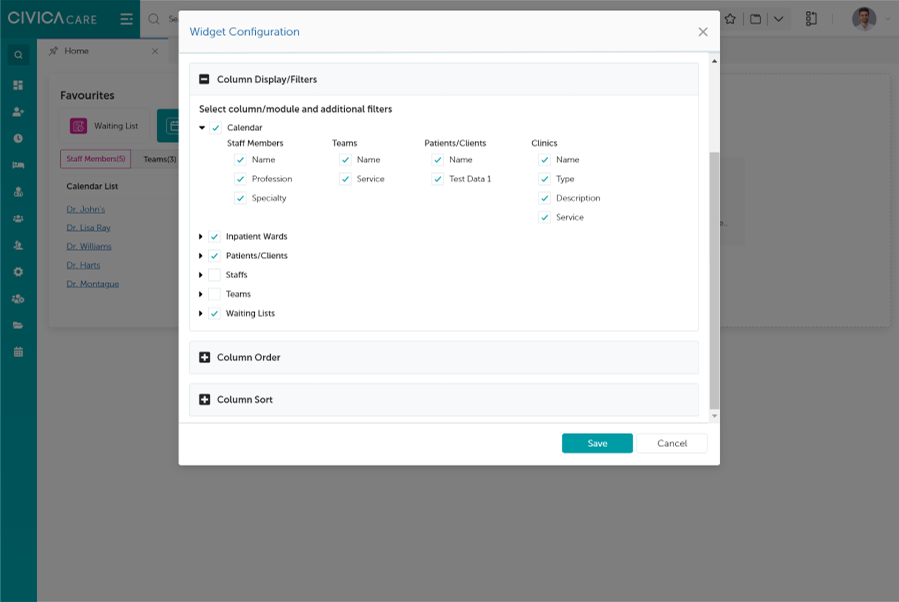Viewport: 899px width, 602px height.
Task: Open the bed icon in sidebar
Action: tap(18, 165)
